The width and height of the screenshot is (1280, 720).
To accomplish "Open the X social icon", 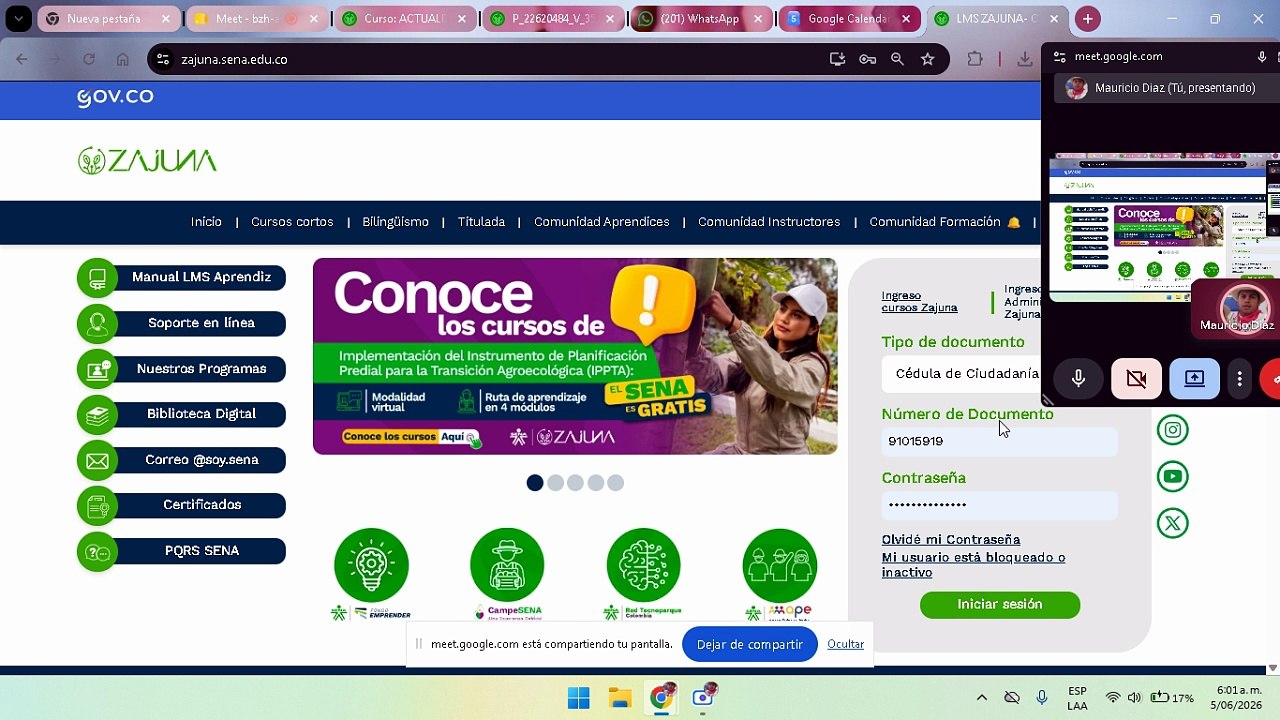I will [1173, 523].
